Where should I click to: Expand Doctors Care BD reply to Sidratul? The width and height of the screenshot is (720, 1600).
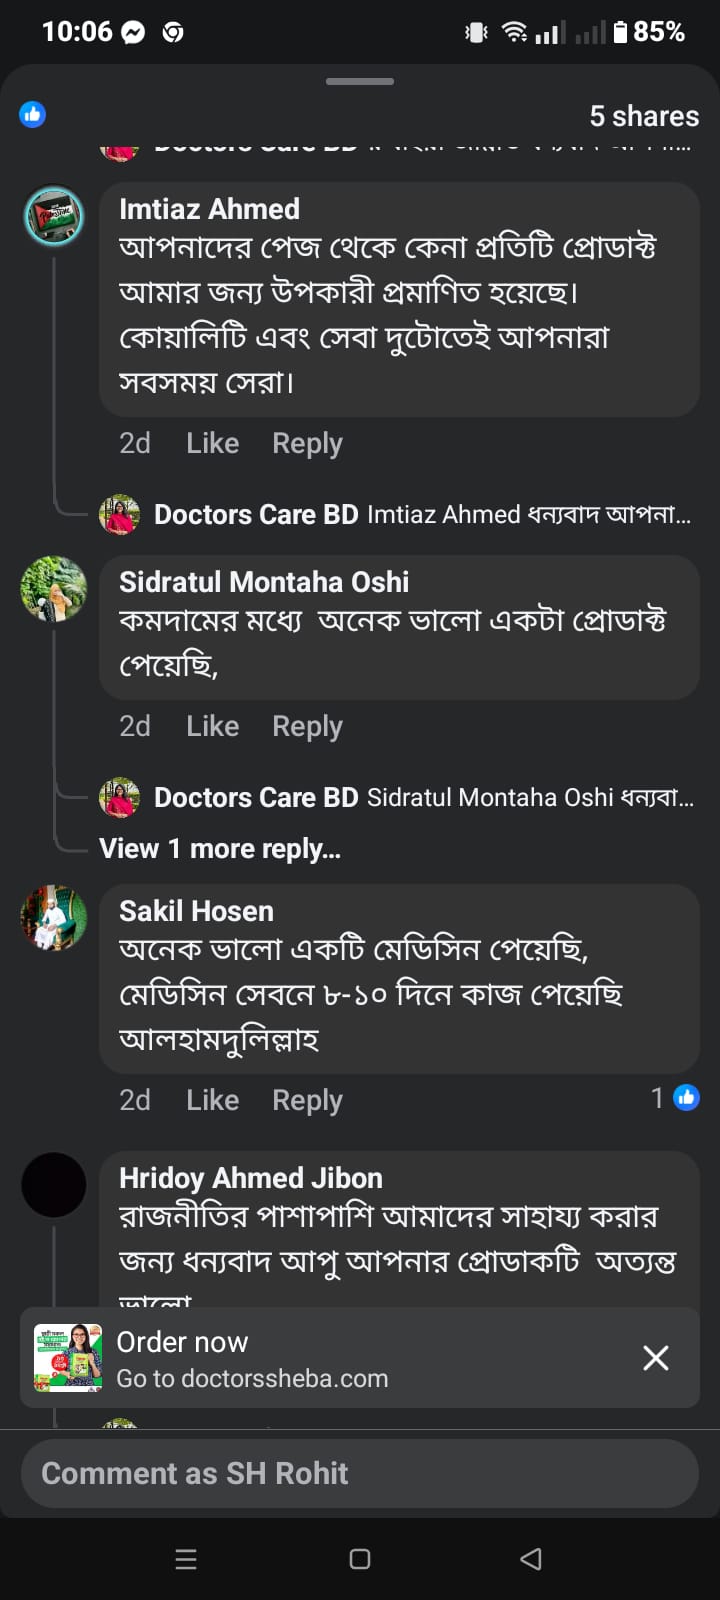tap(420, 798)
